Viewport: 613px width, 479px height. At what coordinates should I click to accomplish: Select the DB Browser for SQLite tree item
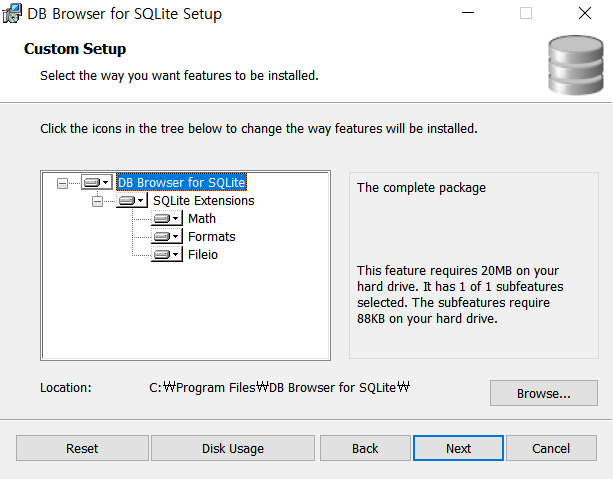coord(182,182)
